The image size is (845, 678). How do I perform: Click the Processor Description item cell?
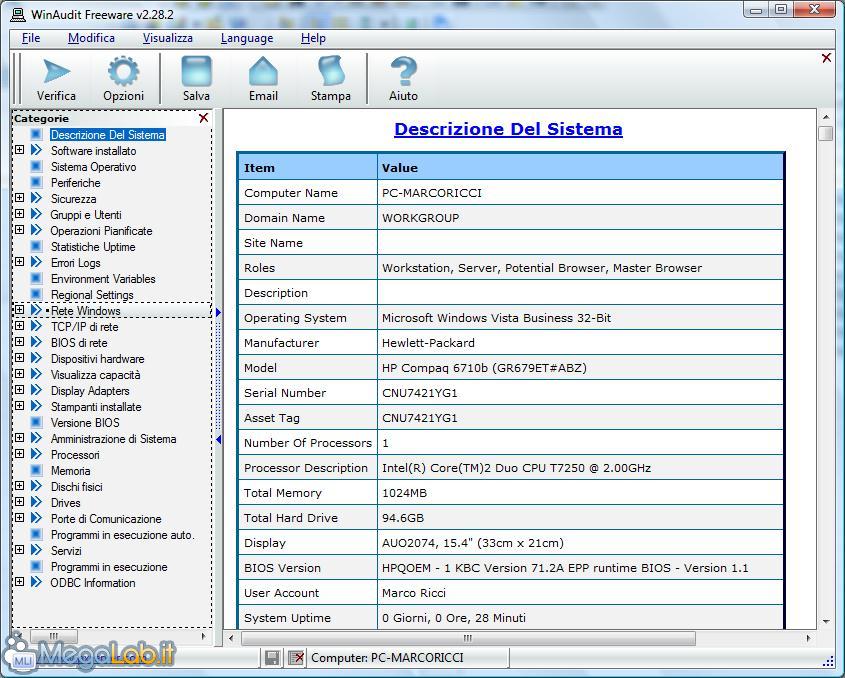click(307, 468)
